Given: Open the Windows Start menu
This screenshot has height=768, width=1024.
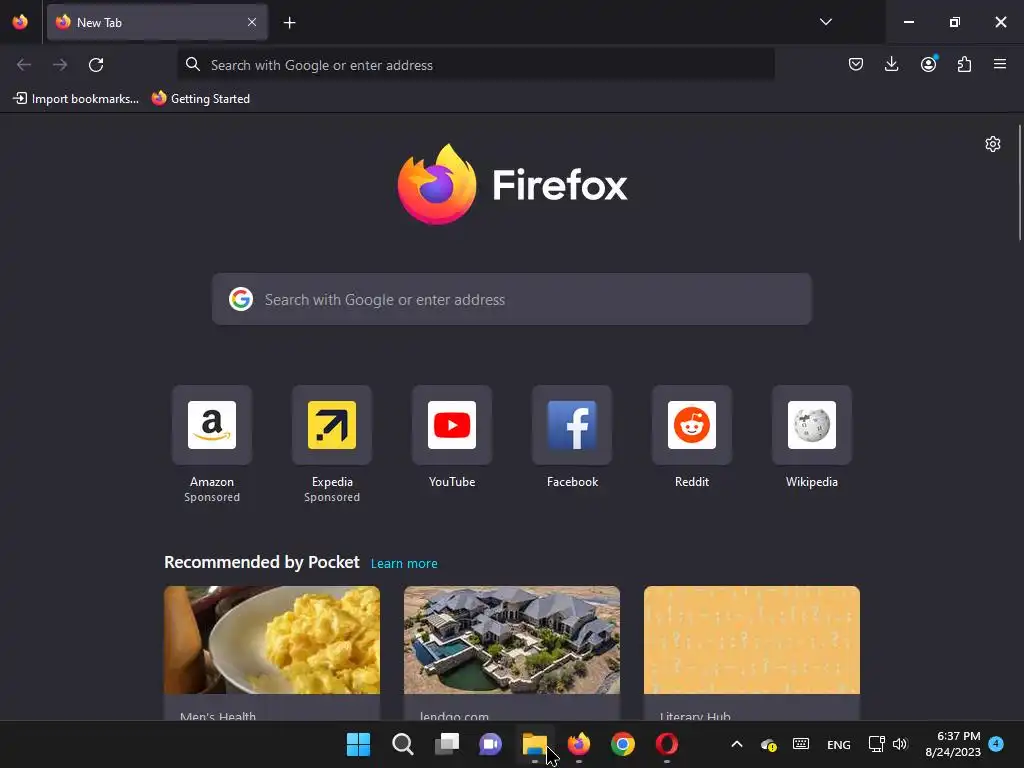Looking at the screenshot, I should pyautogui.click(x=358, y=744).
